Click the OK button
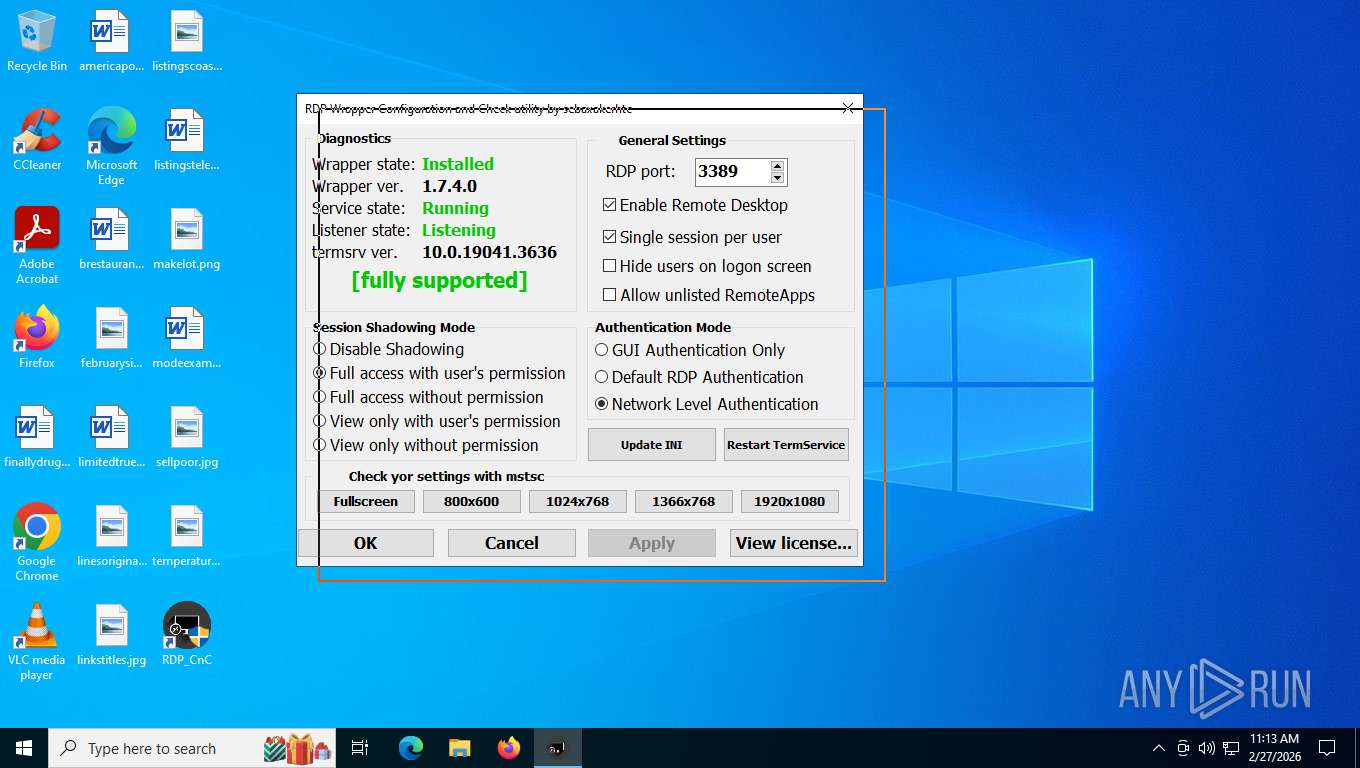 click(366, 543)
